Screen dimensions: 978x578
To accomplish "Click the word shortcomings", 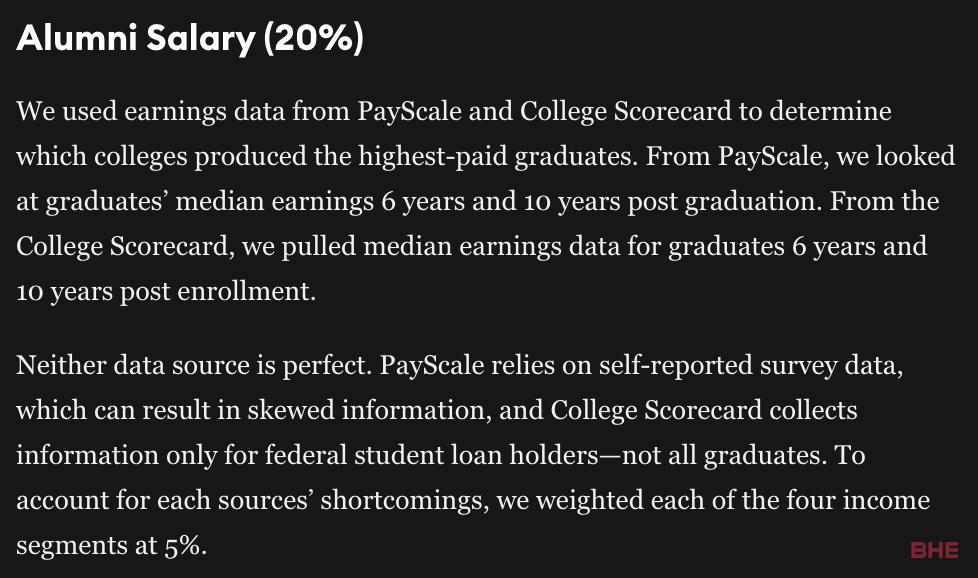I will pos(405,501).
